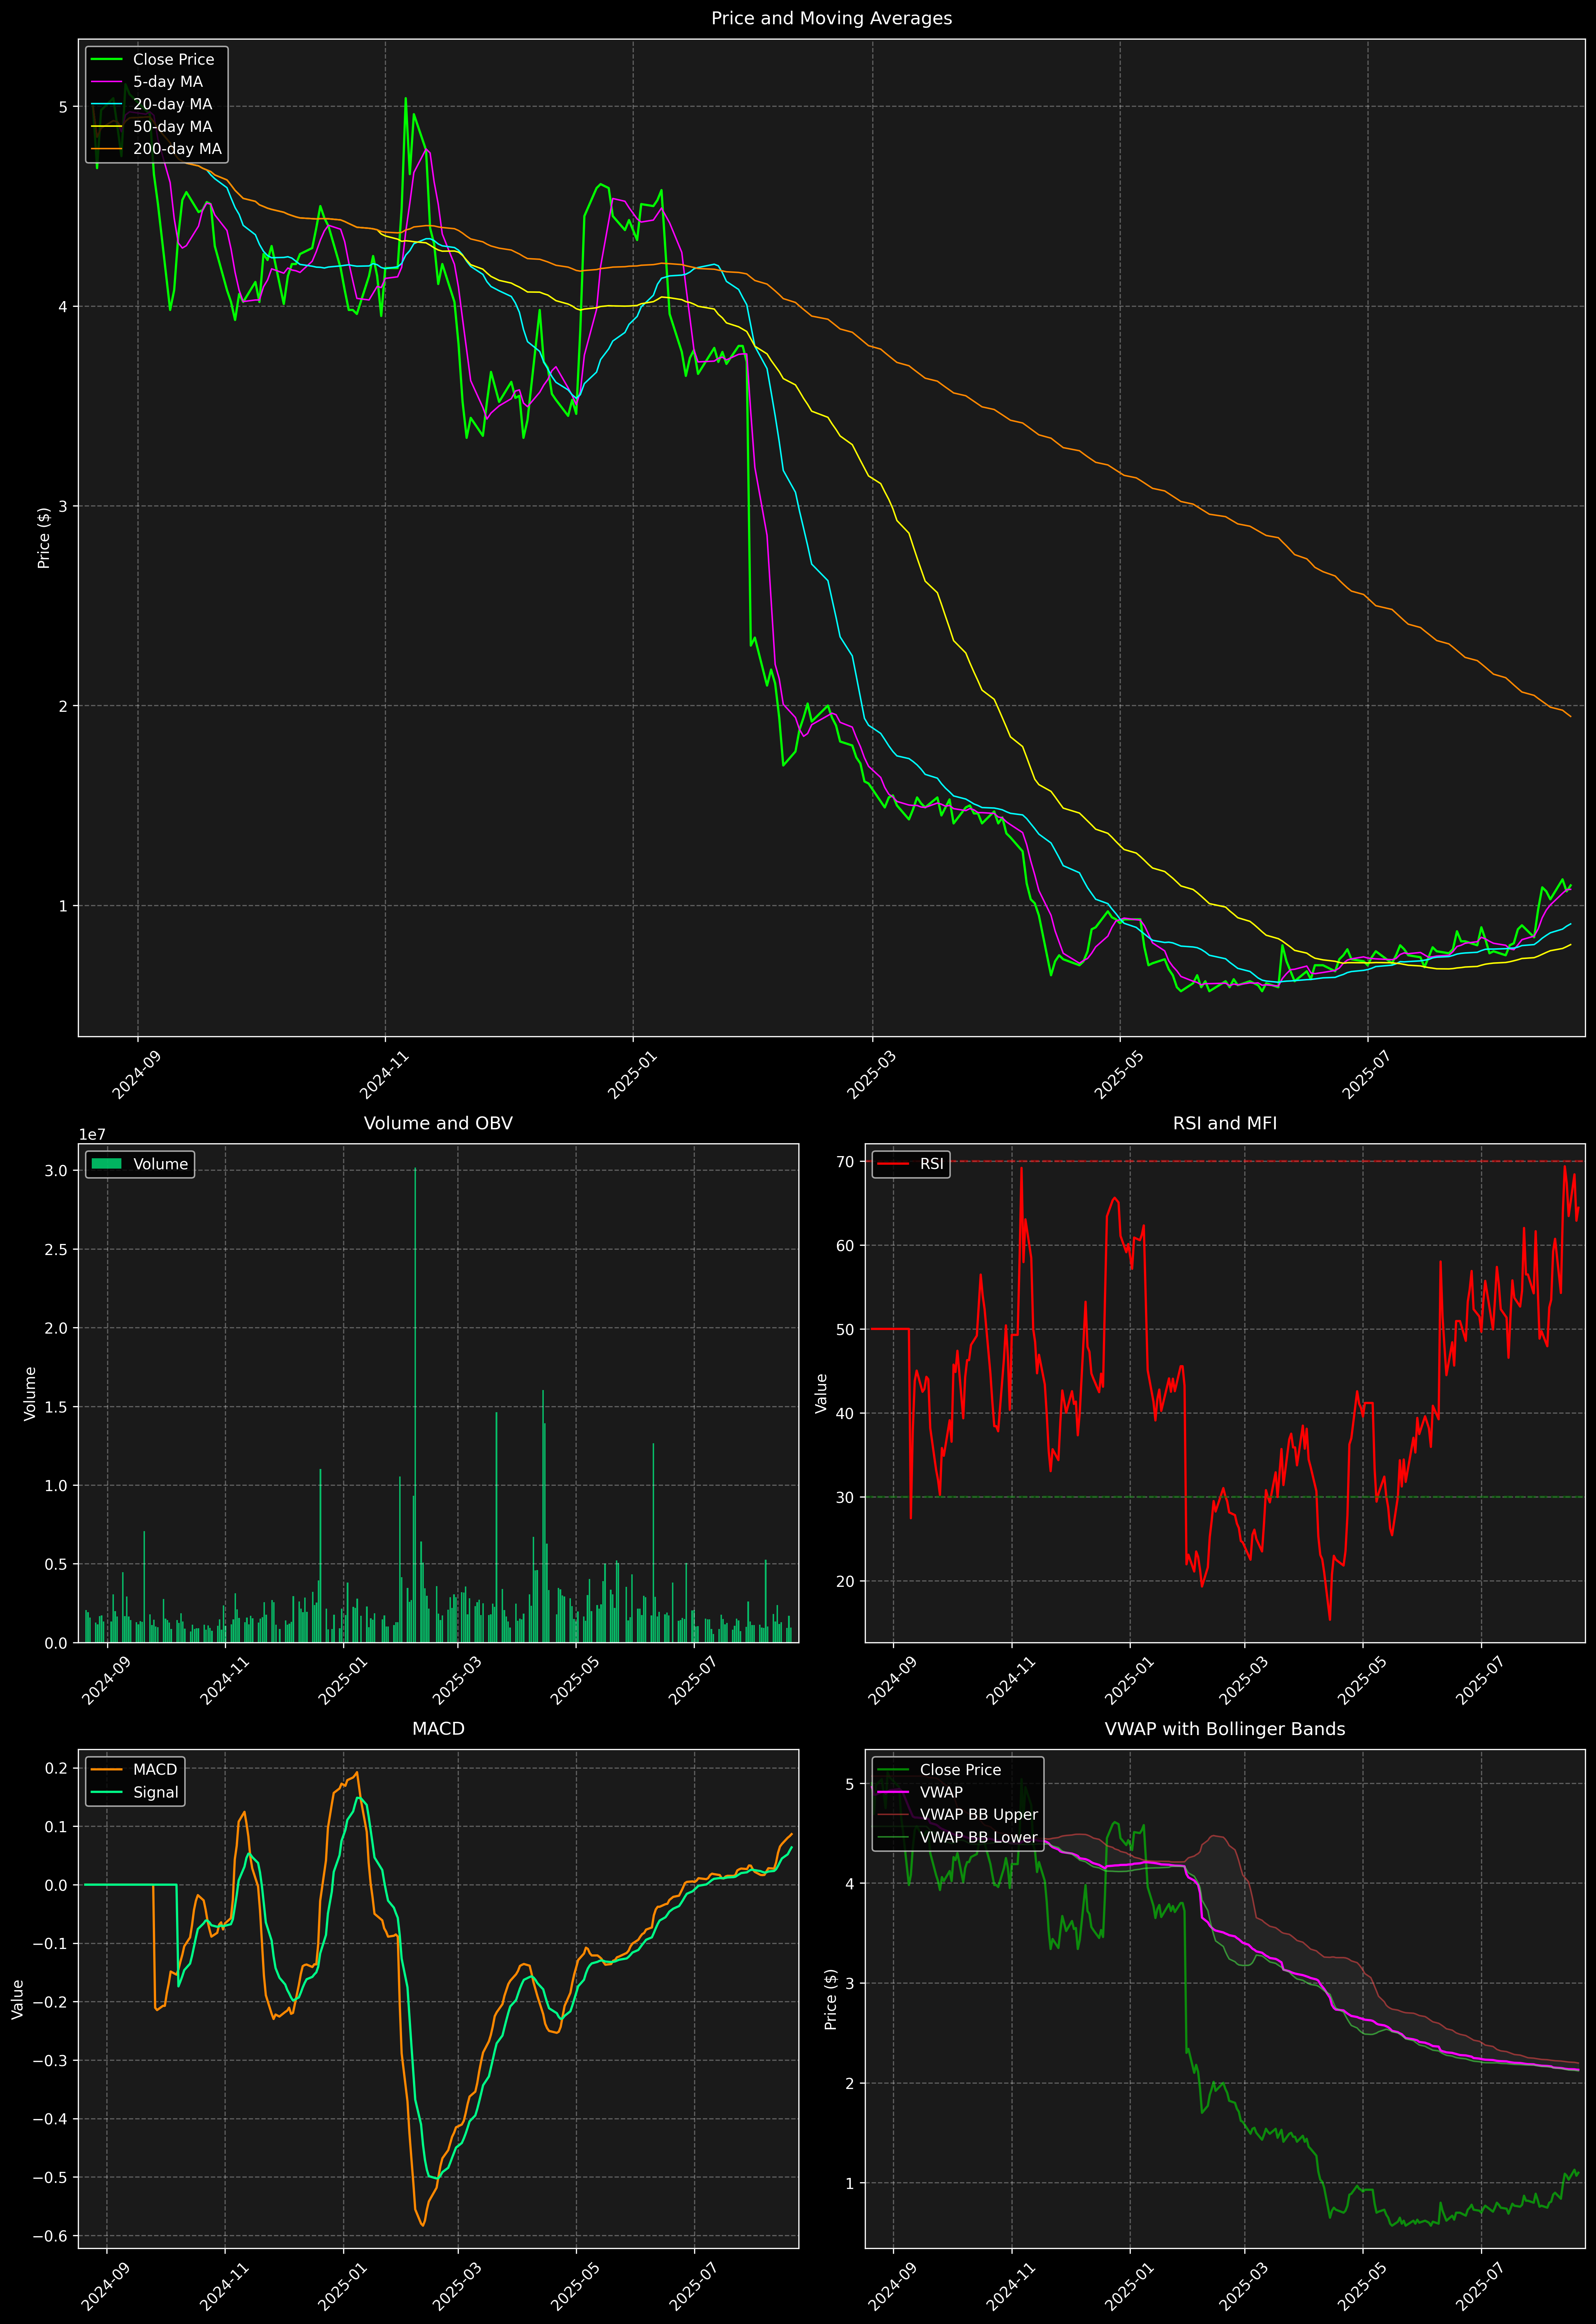Click the Volume and OBV chart title

click(438, 1123)
